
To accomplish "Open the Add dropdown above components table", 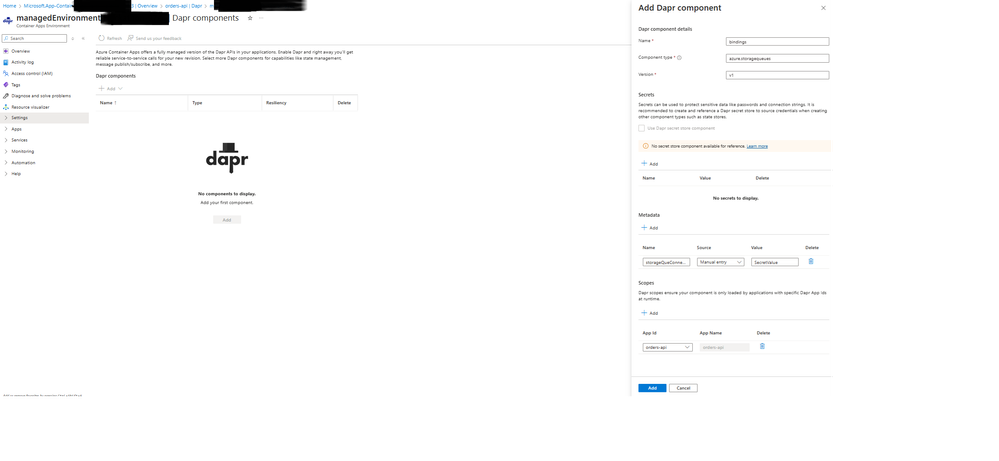I will click(110, 89).
